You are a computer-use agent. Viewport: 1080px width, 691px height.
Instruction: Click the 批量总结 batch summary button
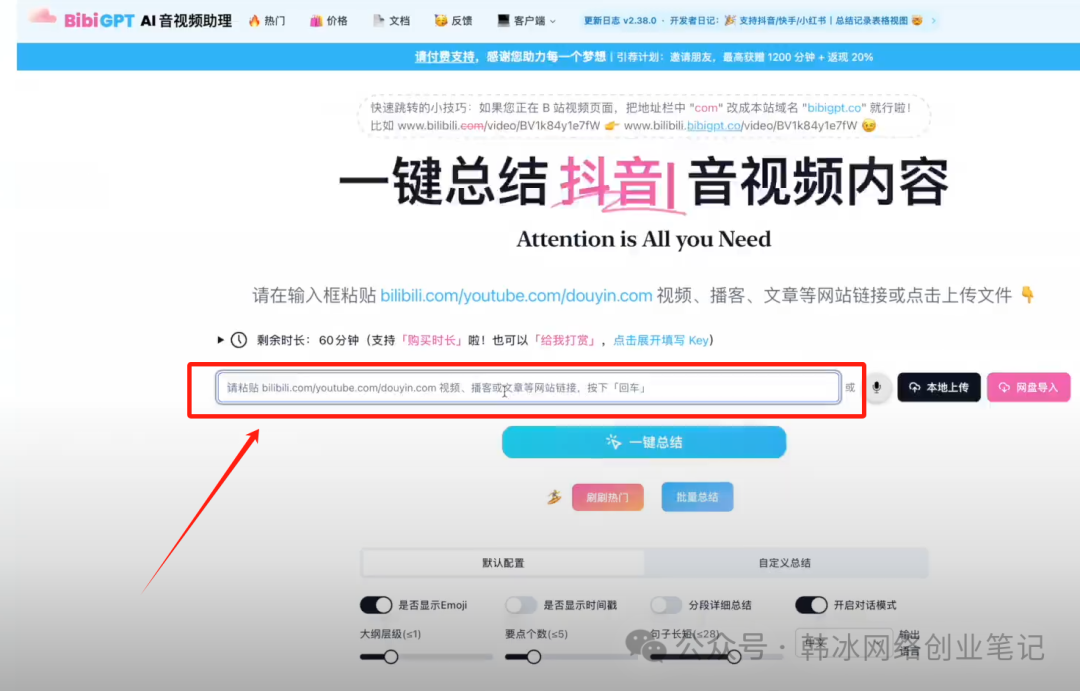[697, 497]
